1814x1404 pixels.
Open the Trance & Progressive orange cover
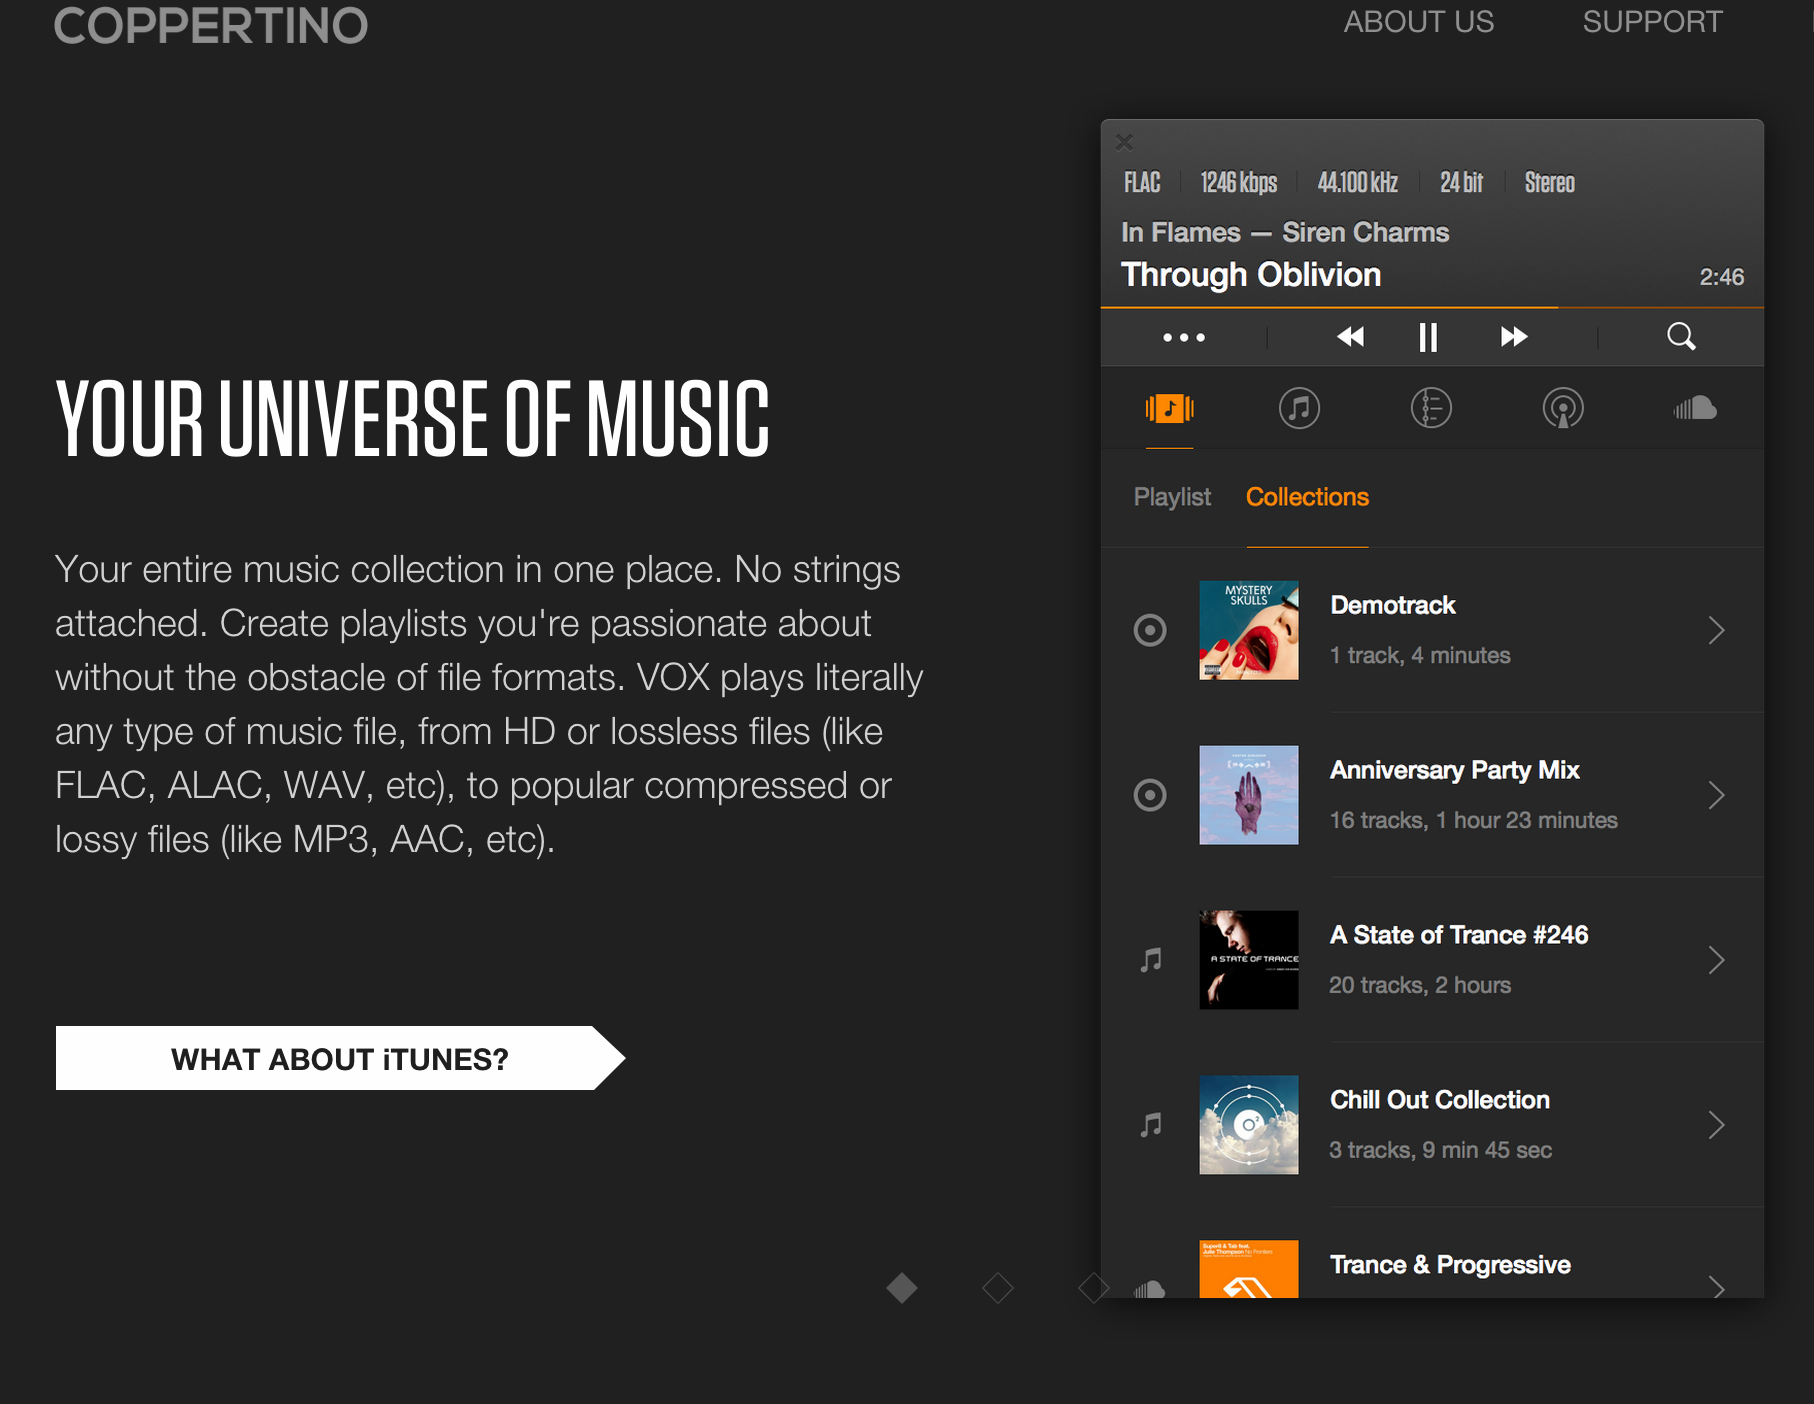[1249, 1269]
